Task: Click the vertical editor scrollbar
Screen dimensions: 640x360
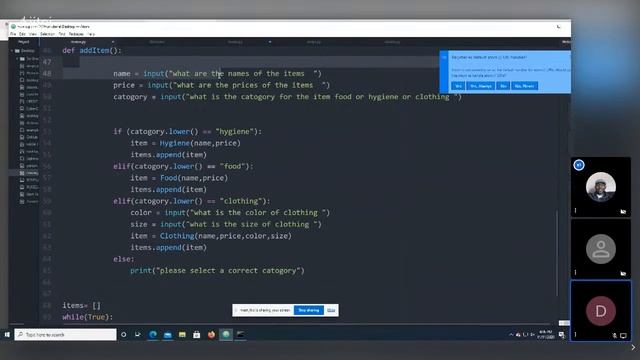Action: click(557, 253)
